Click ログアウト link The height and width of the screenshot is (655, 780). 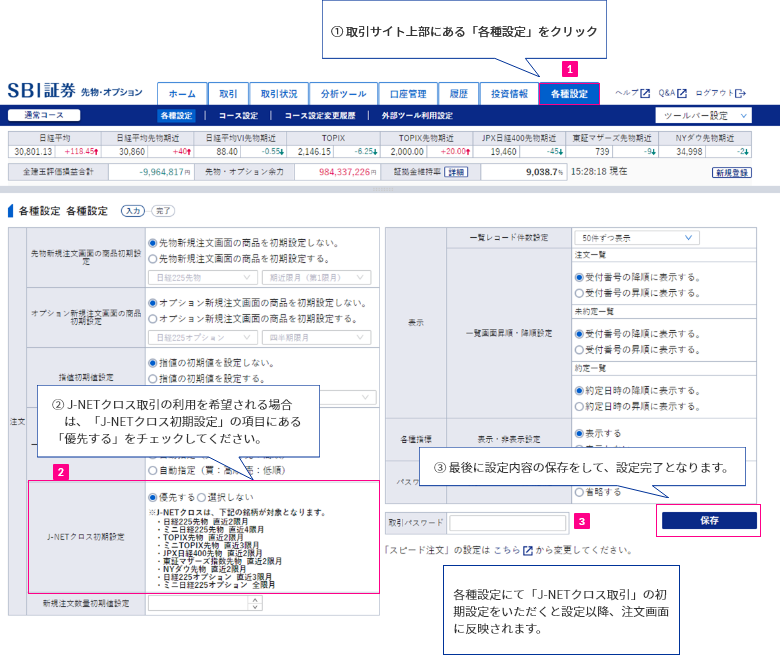point(720,93)
